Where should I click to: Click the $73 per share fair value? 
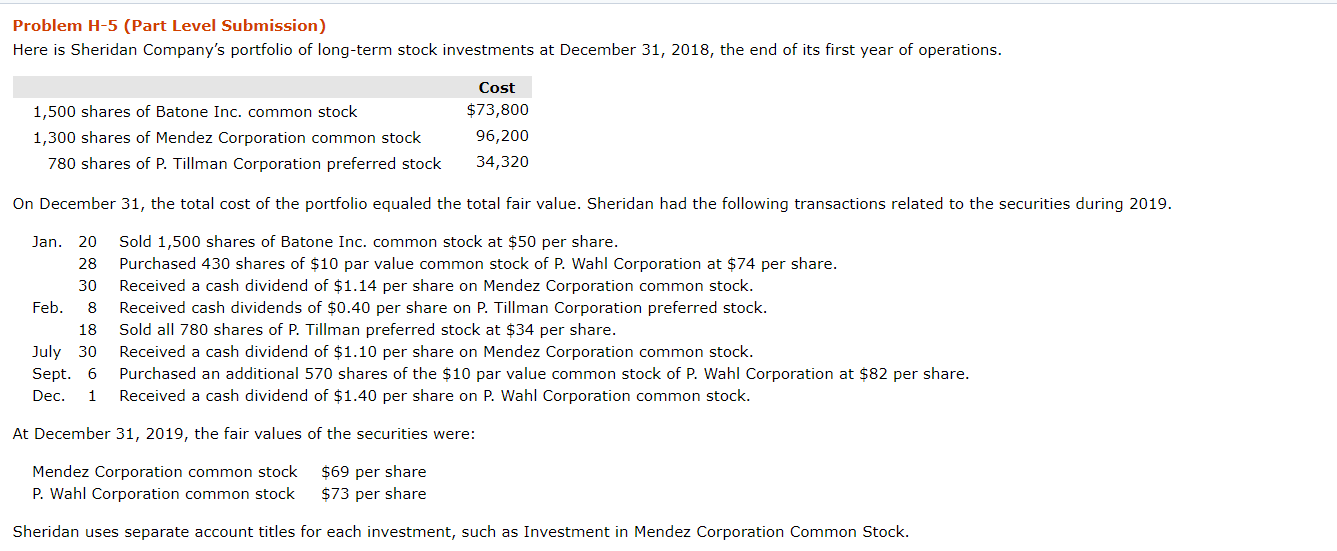(x=373, y=494)
